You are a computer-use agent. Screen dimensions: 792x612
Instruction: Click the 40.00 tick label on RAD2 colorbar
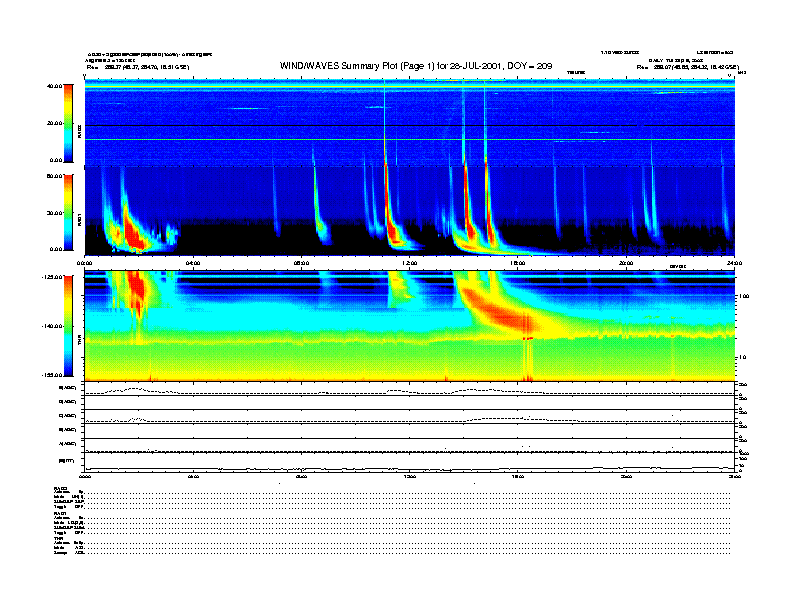point(54,86)
